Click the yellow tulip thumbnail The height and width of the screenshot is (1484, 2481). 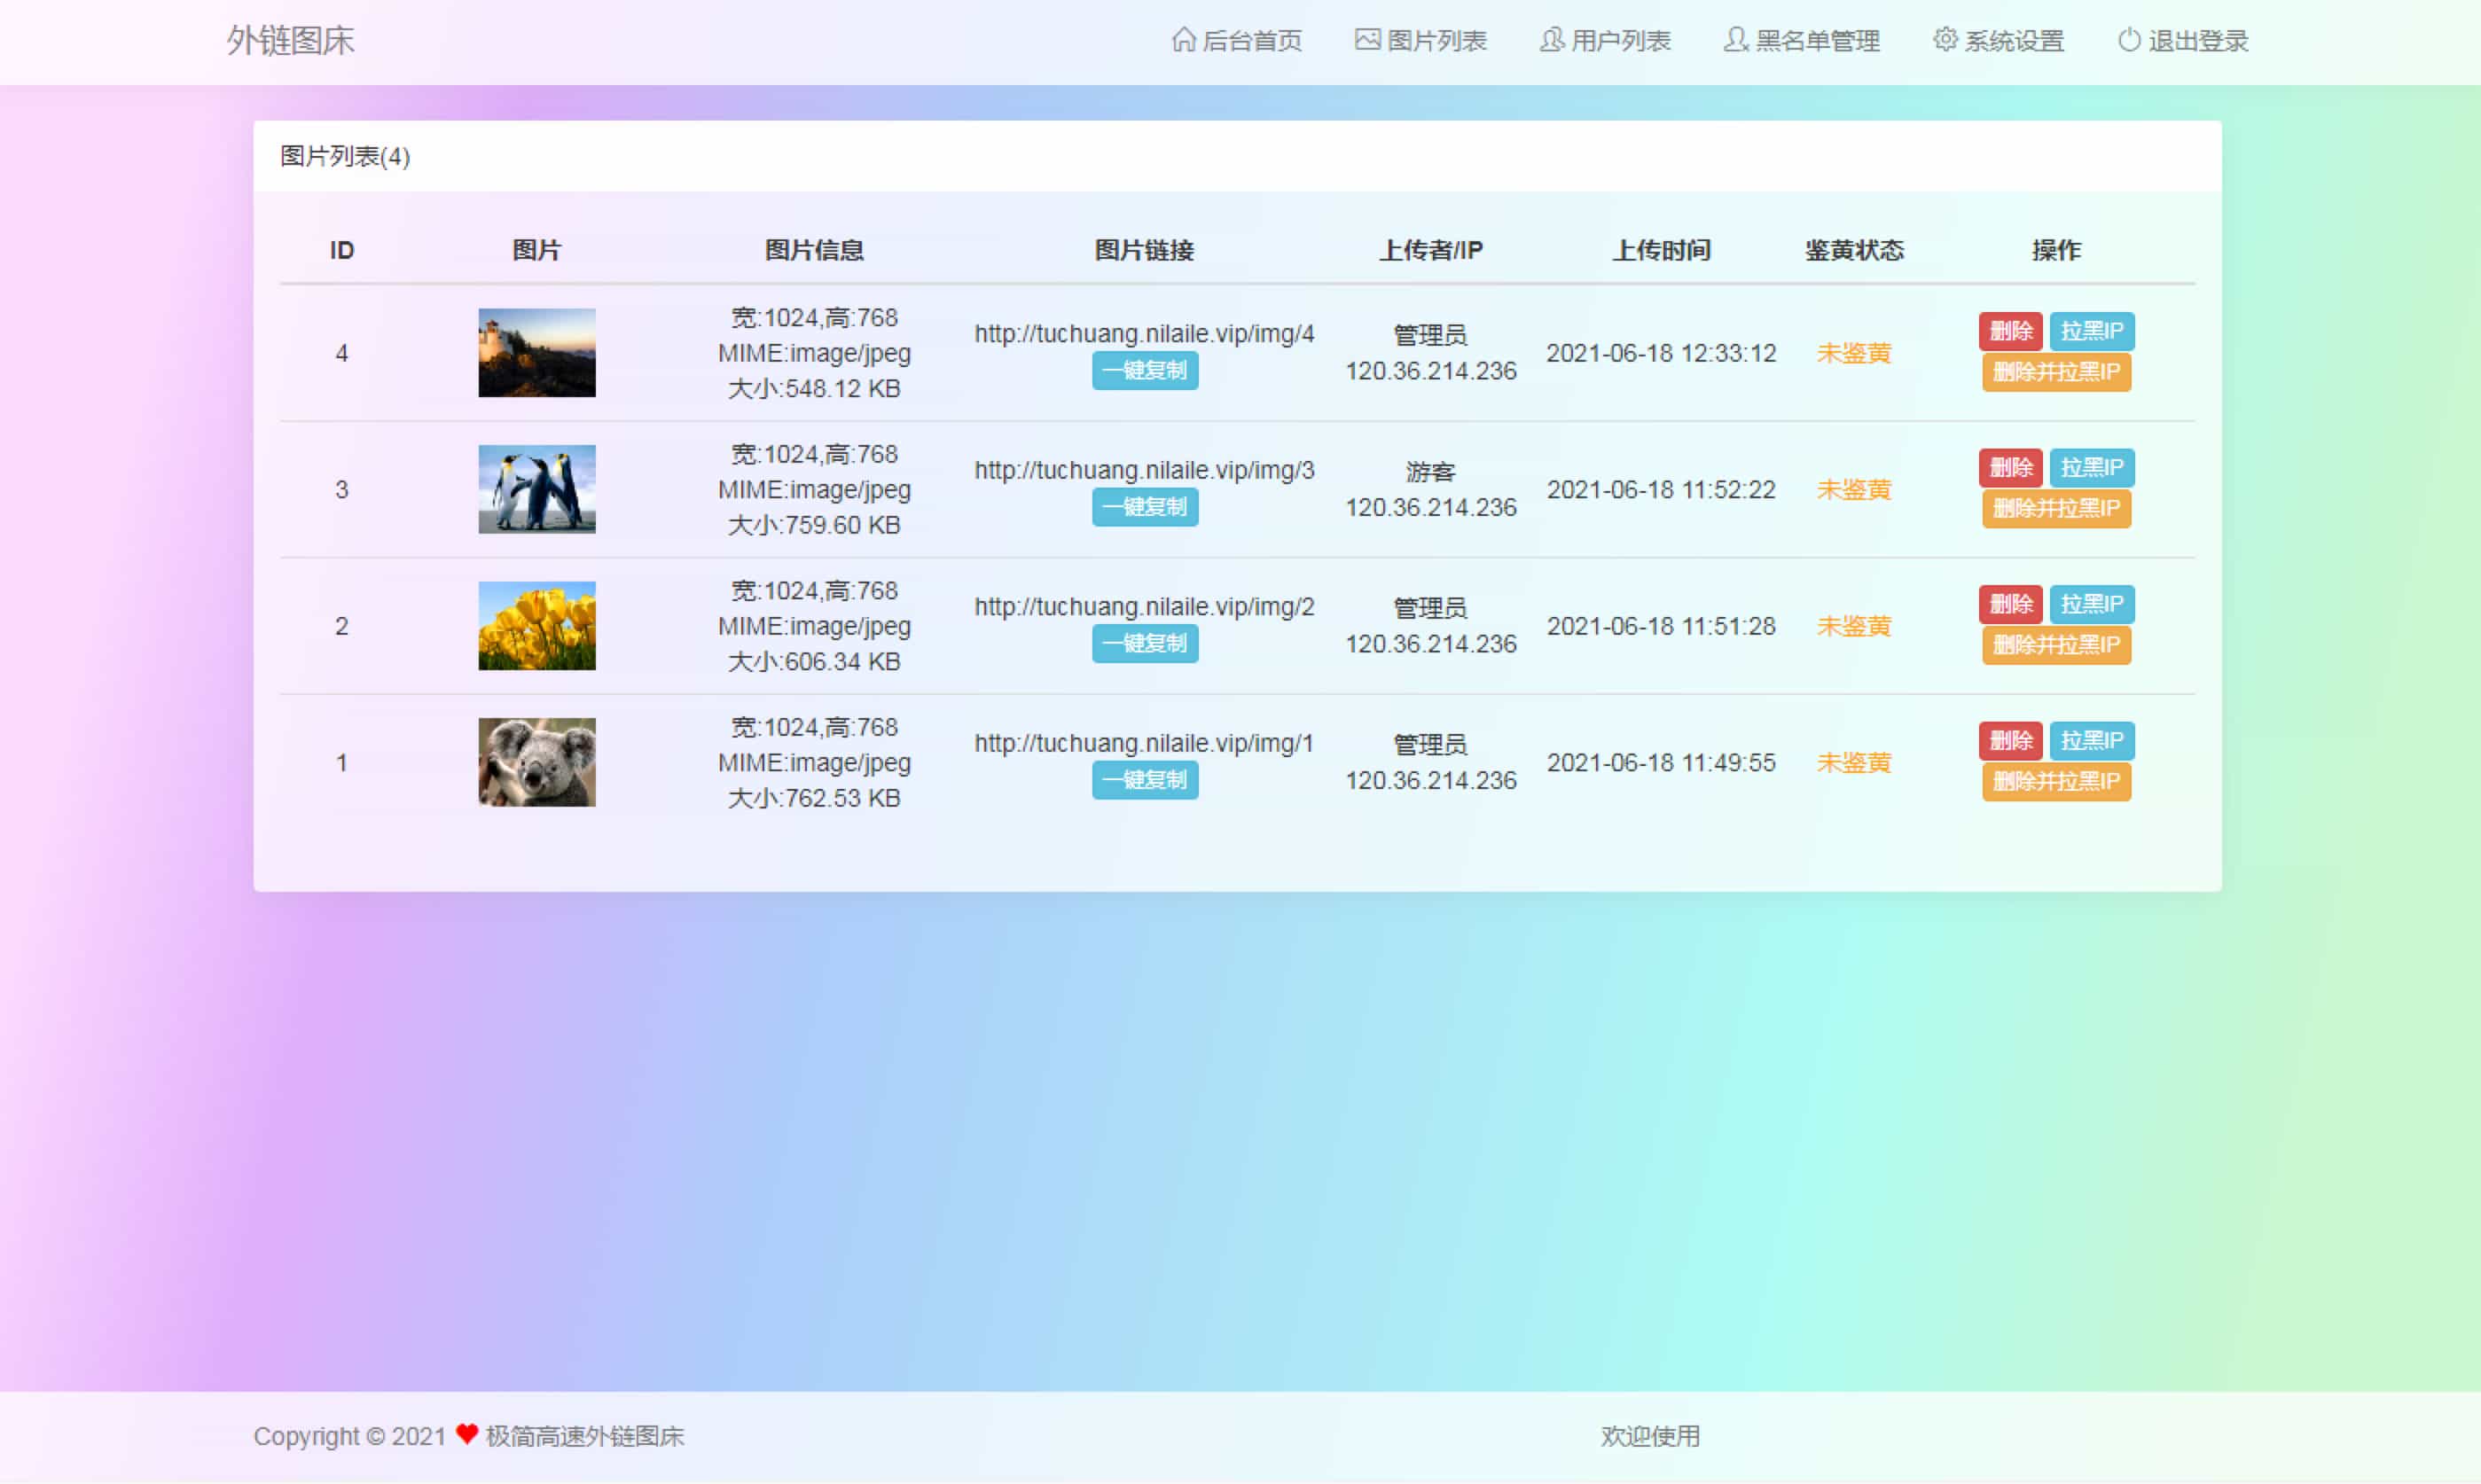(x=536, y=626)
